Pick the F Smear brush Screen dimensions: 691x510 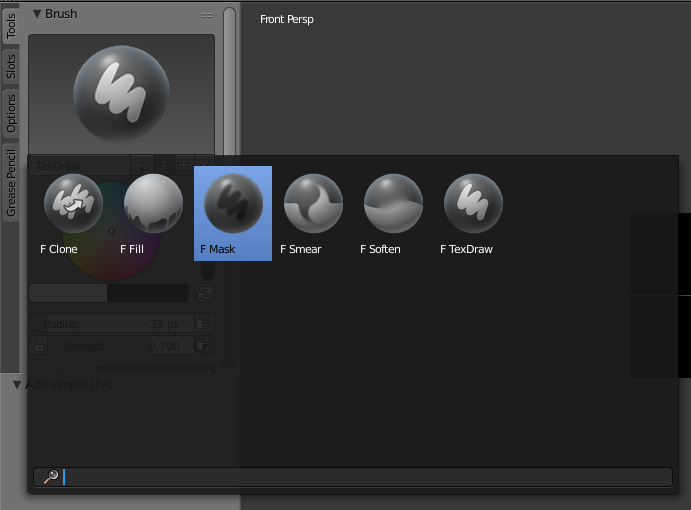[x=313, y=213]
